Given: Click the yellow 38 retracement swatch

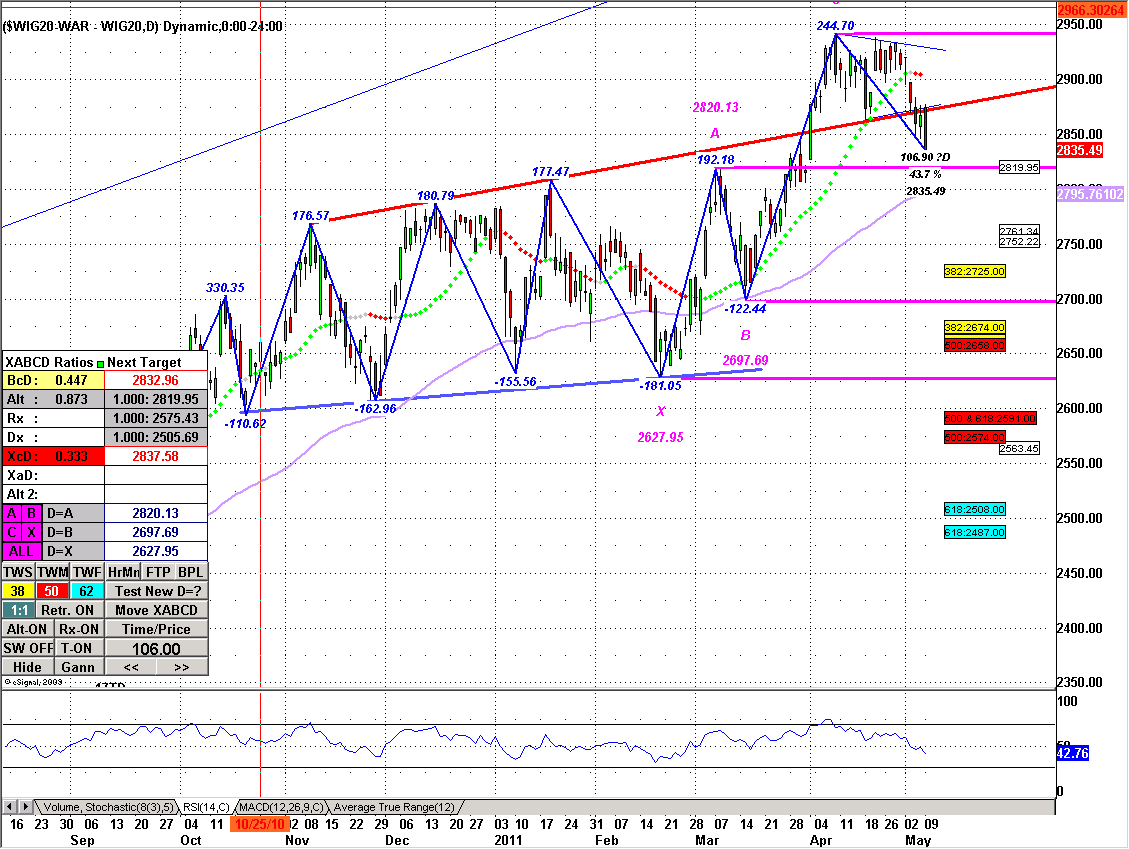Looking at the screenshot, I should click(18, 591).
